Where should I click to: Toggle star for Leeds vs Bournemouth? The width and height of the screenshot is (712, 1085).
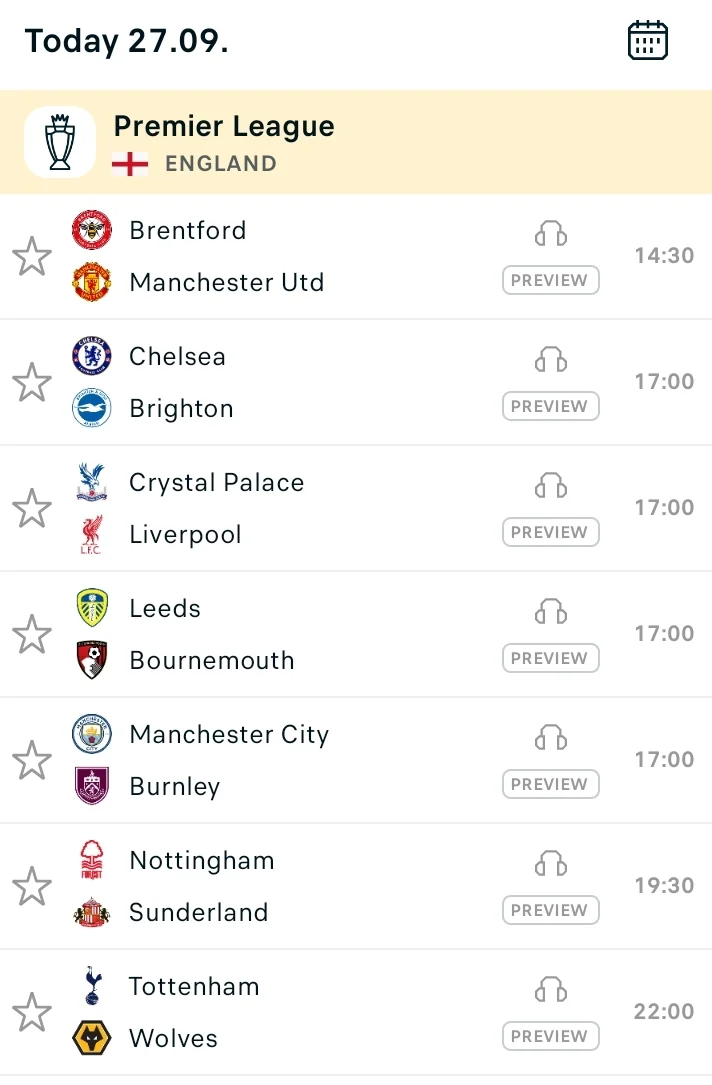pyautogui.click(x=32, y=634)
